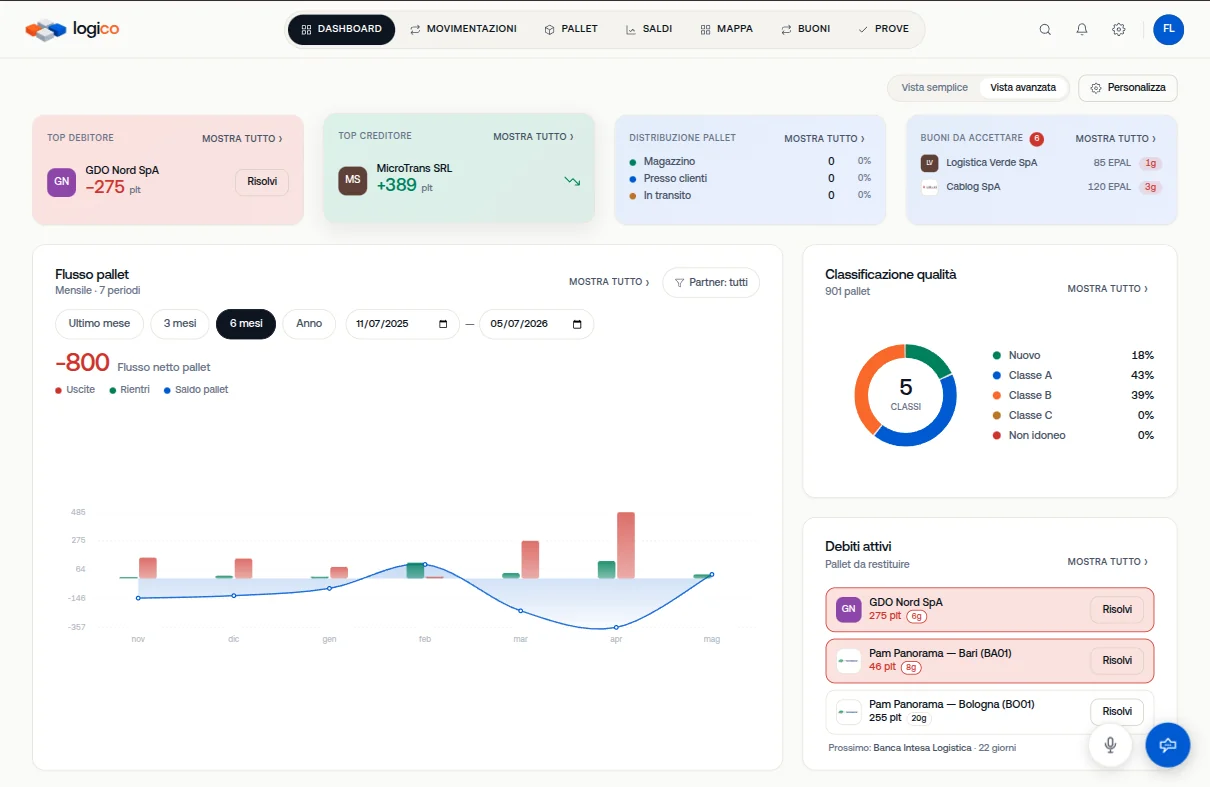Open the settings gear icon

click(1119, 29)
